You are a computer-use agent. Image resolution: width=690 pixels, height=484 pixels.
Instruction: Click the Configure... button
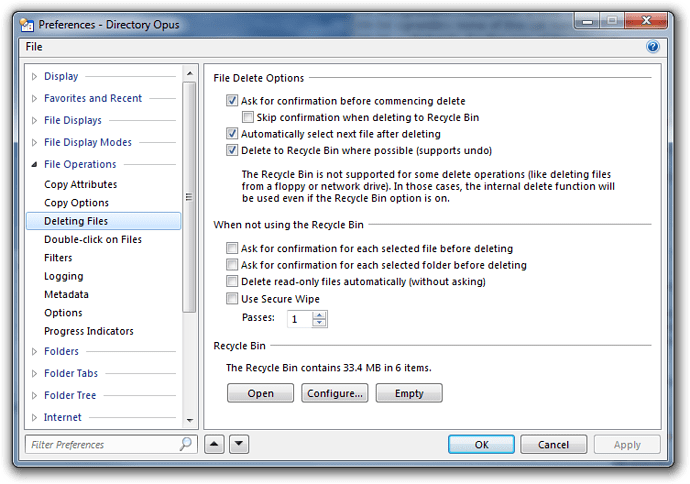click(335, 393)
